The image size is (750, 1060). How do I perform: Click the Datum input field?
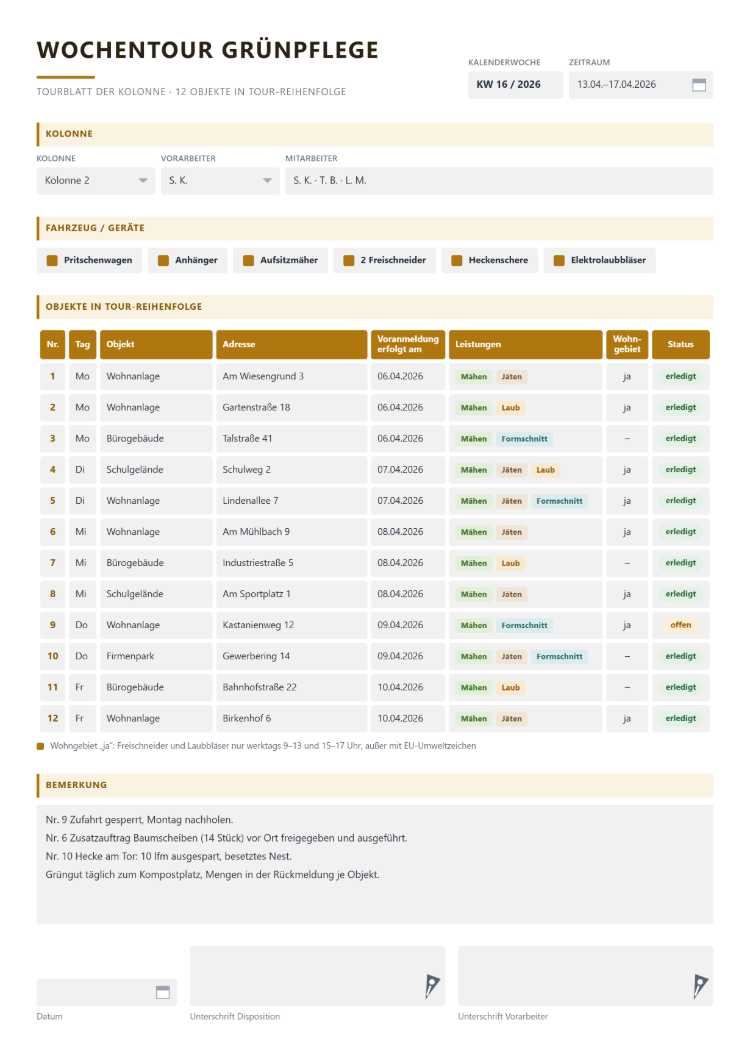pos(106,992)
